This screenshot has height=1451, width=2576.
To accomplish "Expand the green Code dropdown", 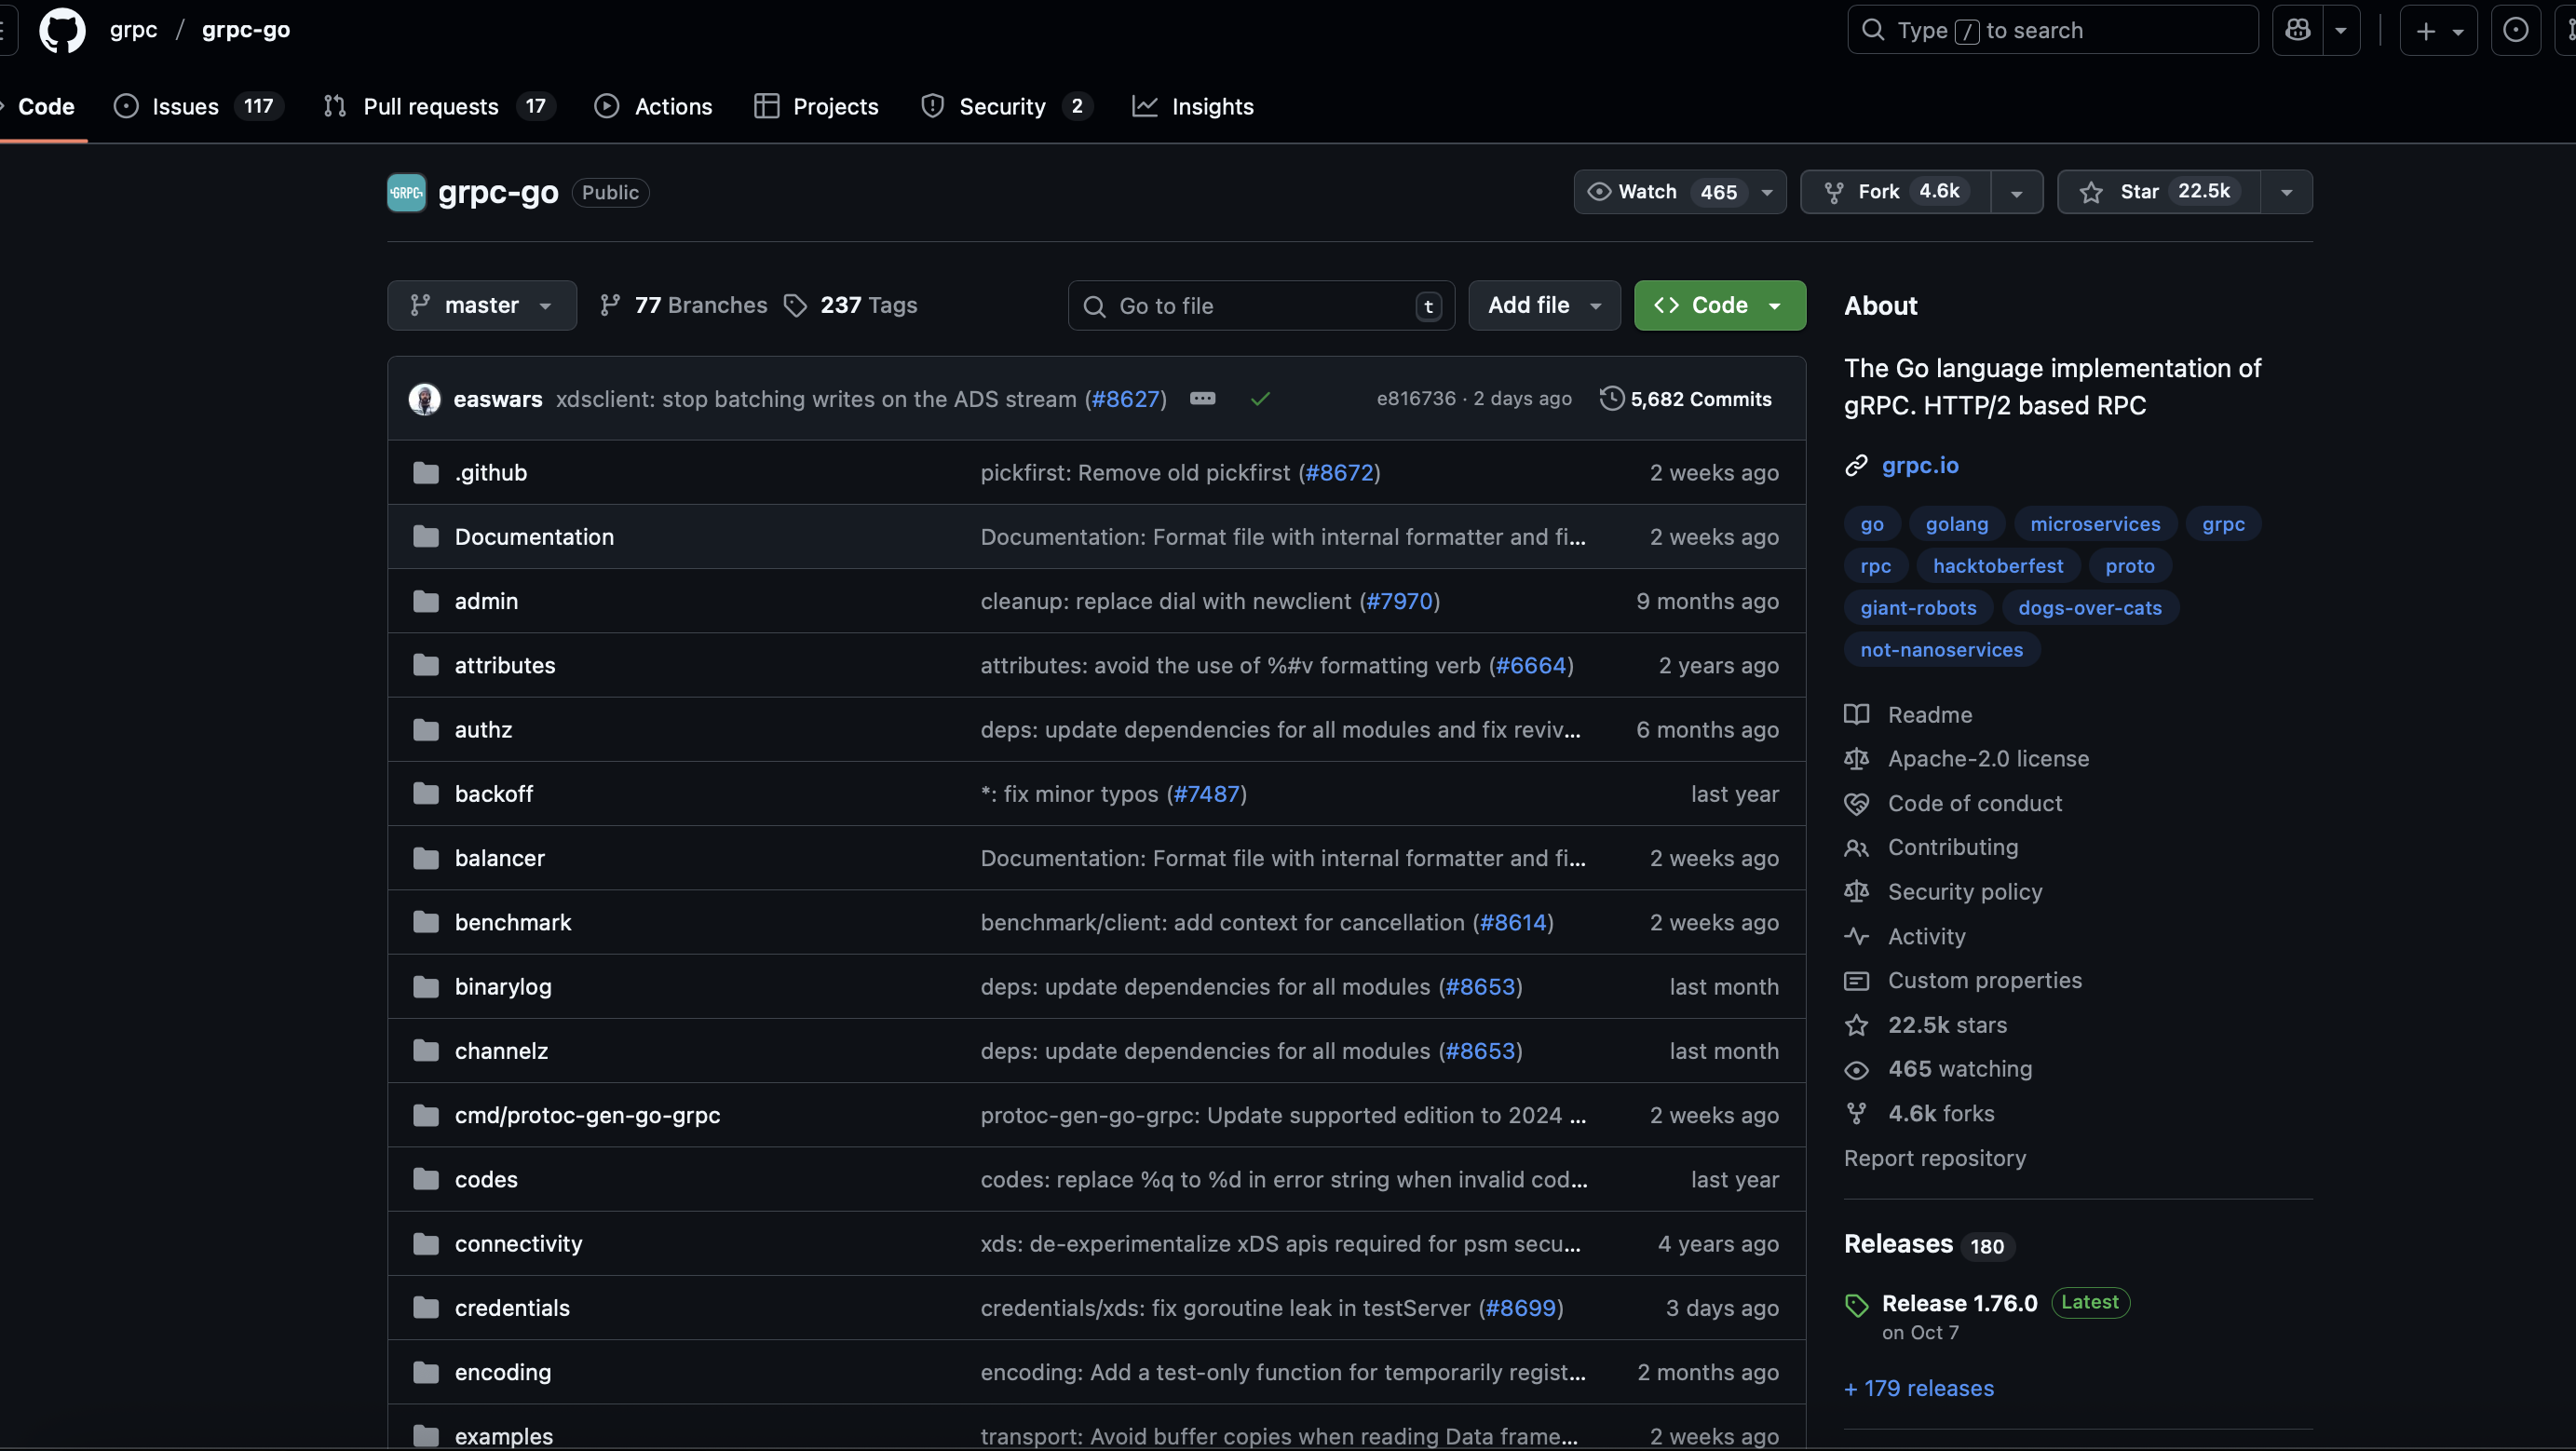I will 1719,305.
